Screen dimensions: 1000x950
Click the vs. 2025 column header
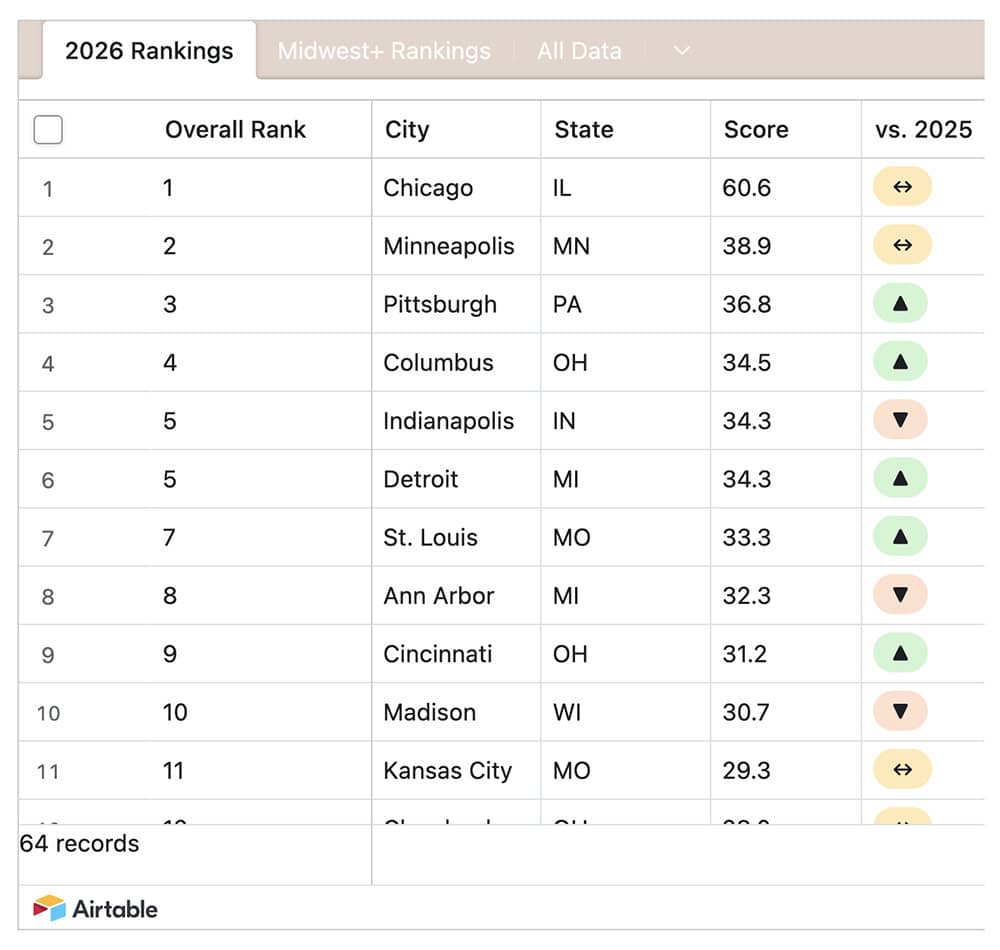(x=923, y=129)
